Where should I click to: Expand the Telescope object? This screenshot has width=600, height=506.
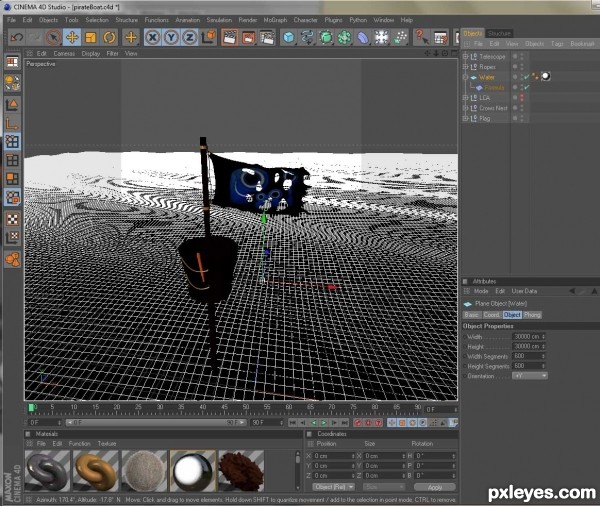(x=466, y=57)
